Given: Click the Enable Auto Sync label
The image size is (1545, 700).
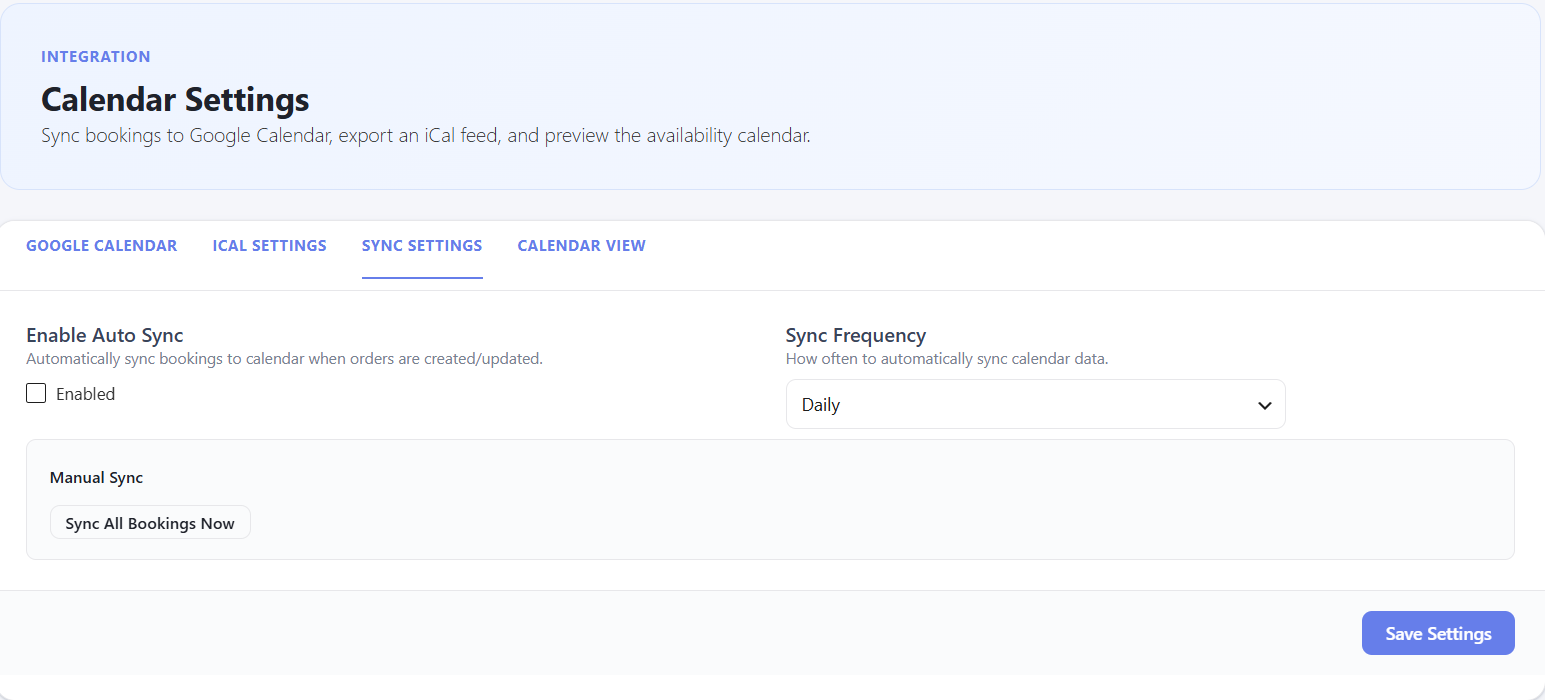Looking at the screenshot, I should [105, 335].
